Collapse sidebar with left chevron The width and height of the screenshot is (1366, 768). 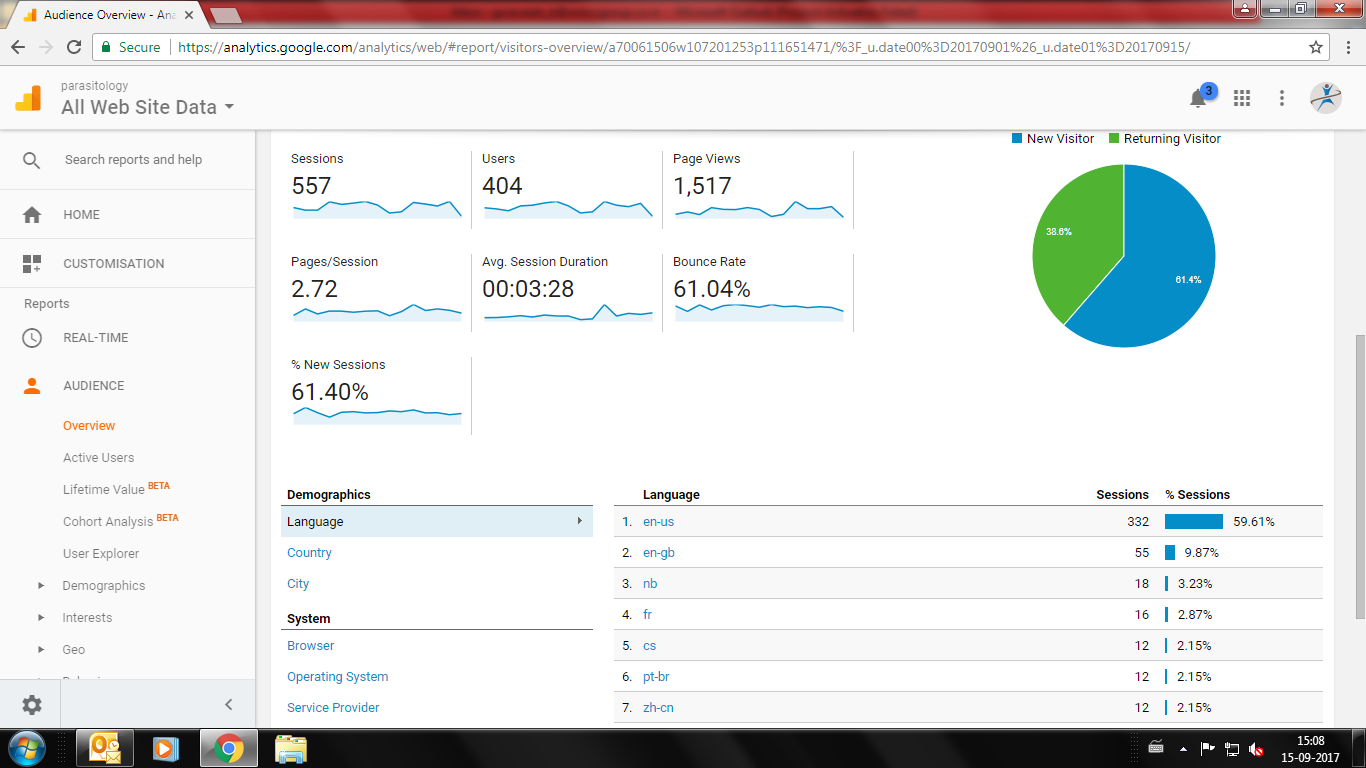(x=228, y=705)
